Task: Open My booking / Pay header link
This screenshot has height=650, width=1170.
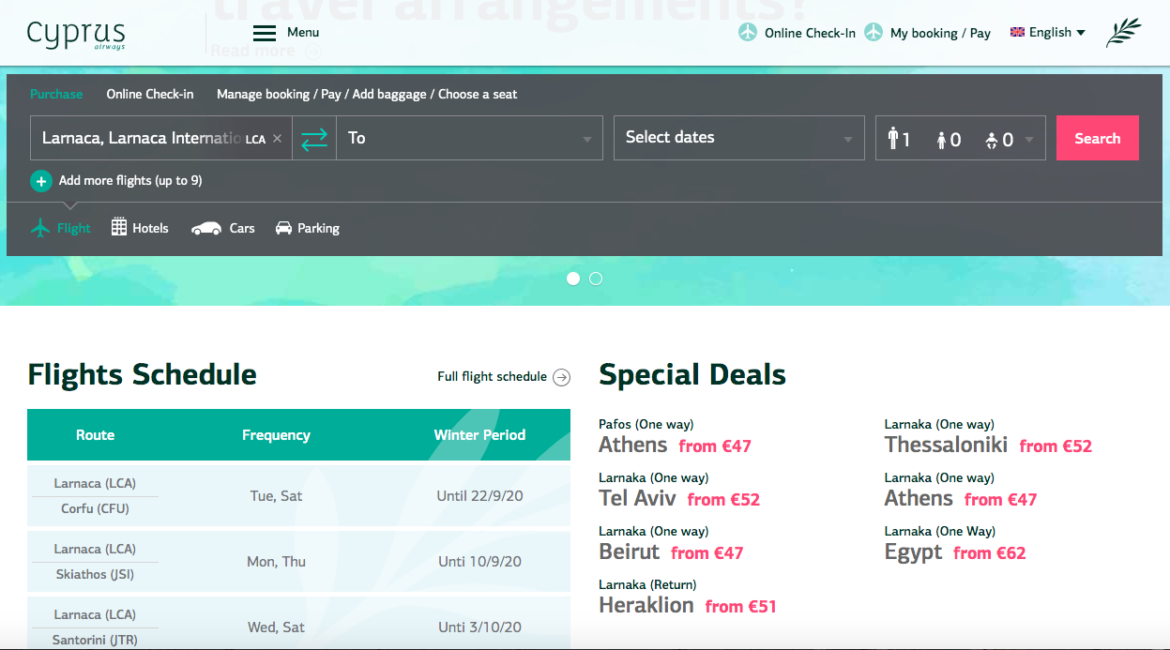Action: click(940, 33)
